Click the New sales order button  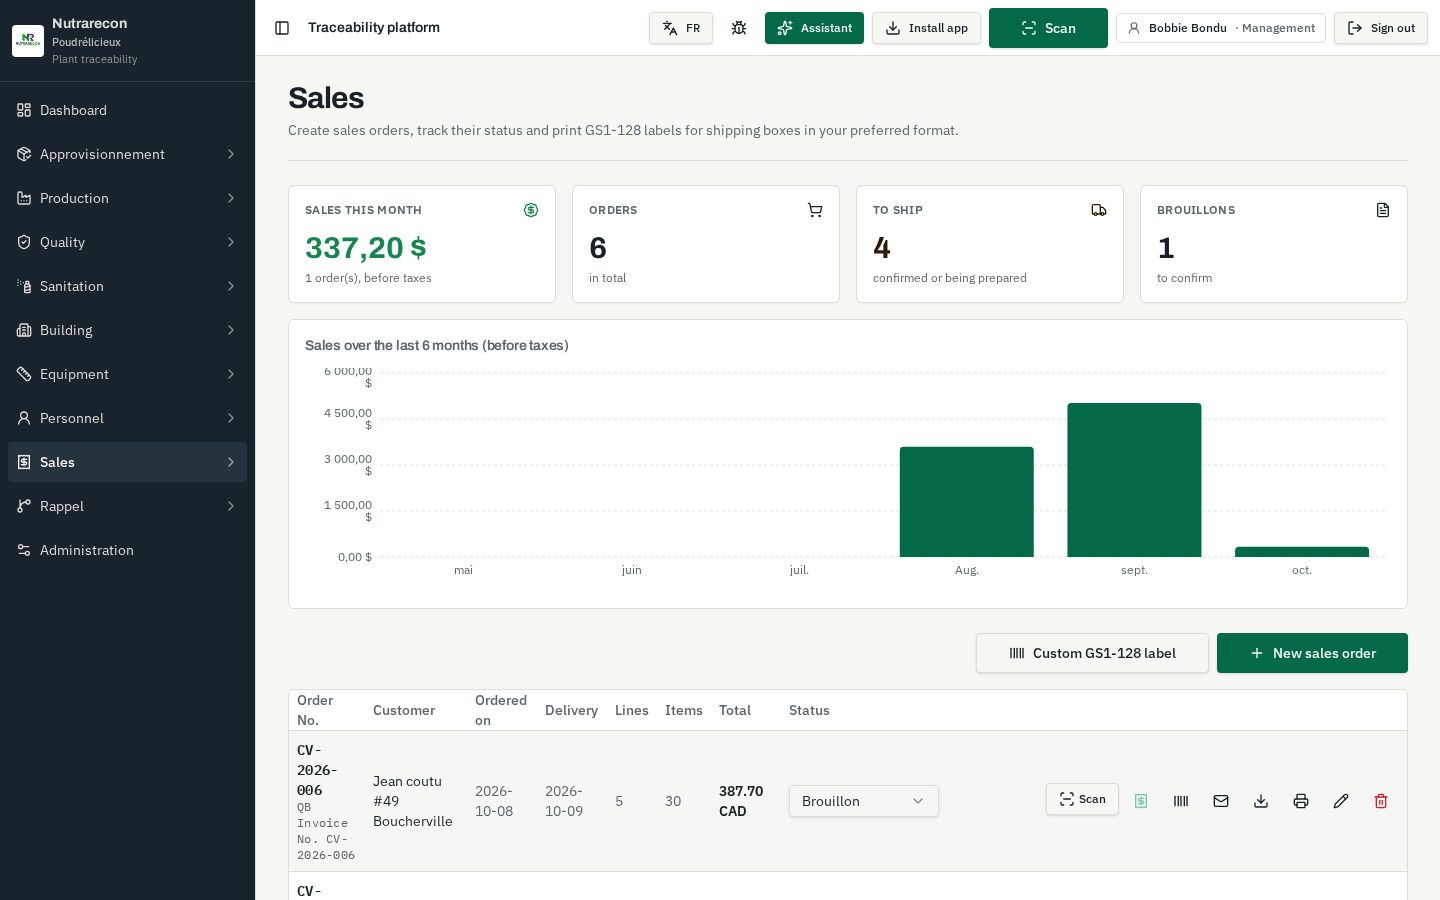pyautogui.click(x=1312, y=653)
